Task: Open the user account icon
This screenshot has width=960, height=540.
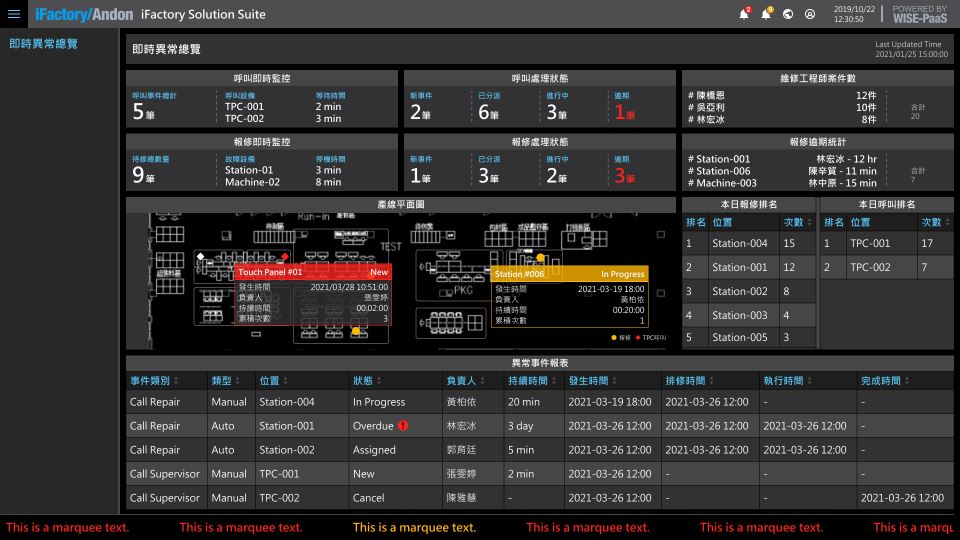Action: (x=810, y=14)
